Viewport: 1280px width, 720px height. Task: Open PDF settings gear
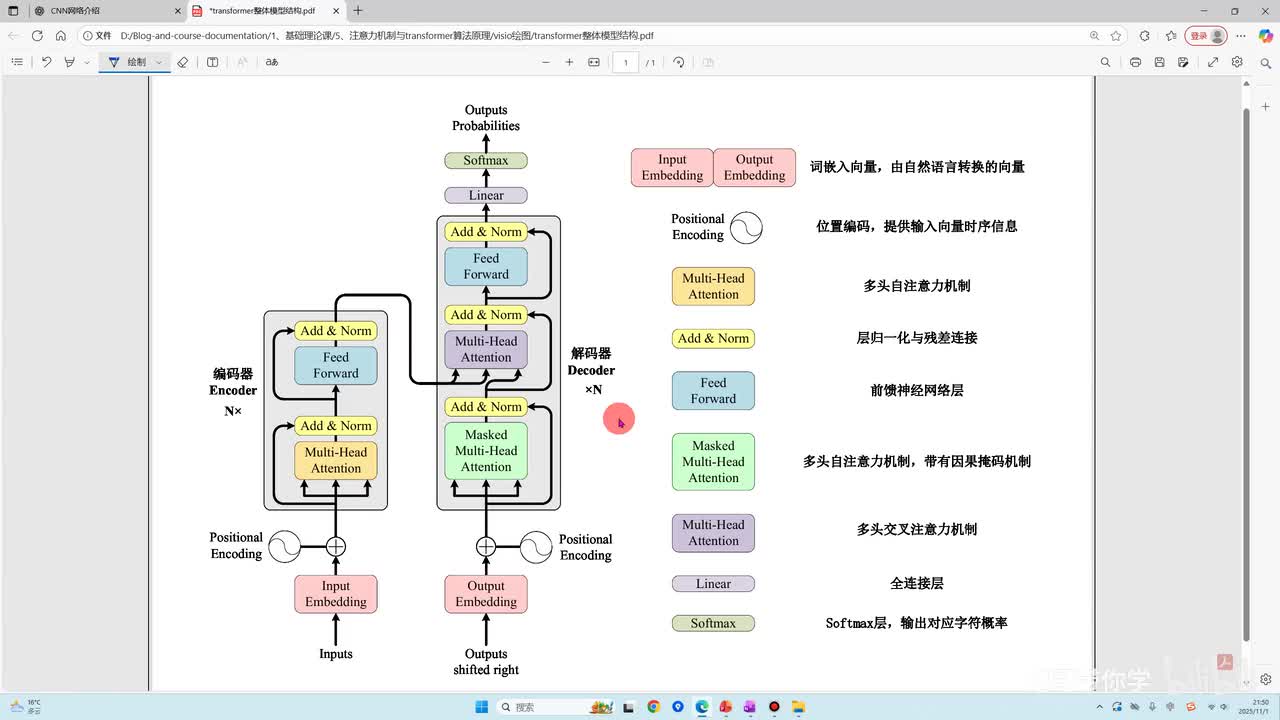[1237, 62]
